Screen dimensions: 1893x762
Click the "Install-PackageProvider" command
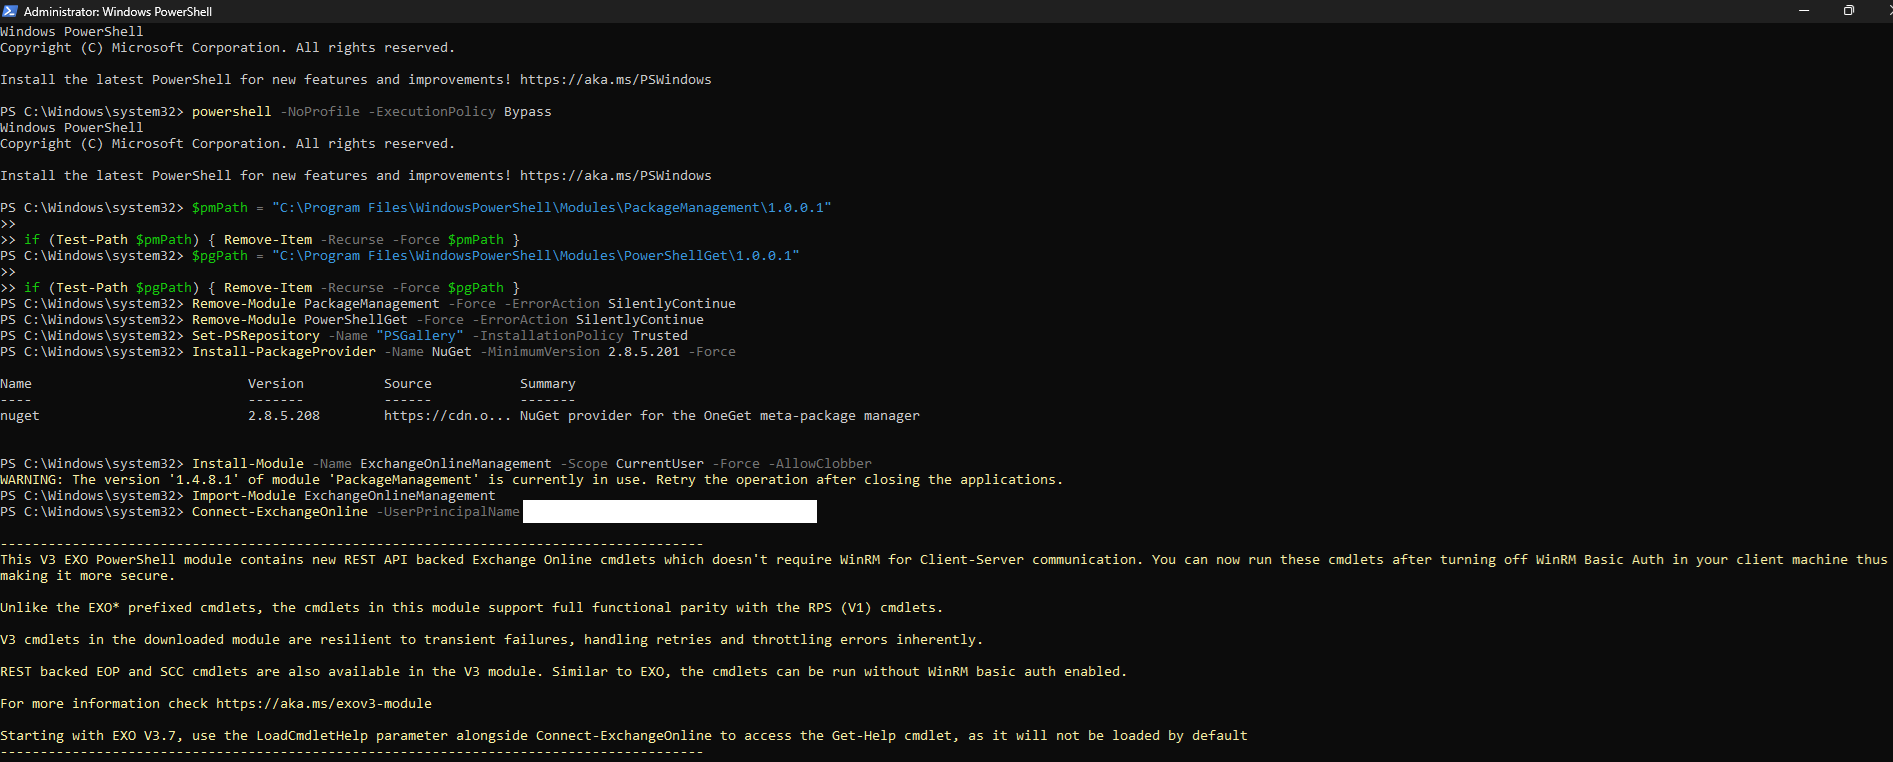click(x=284, y=352)
